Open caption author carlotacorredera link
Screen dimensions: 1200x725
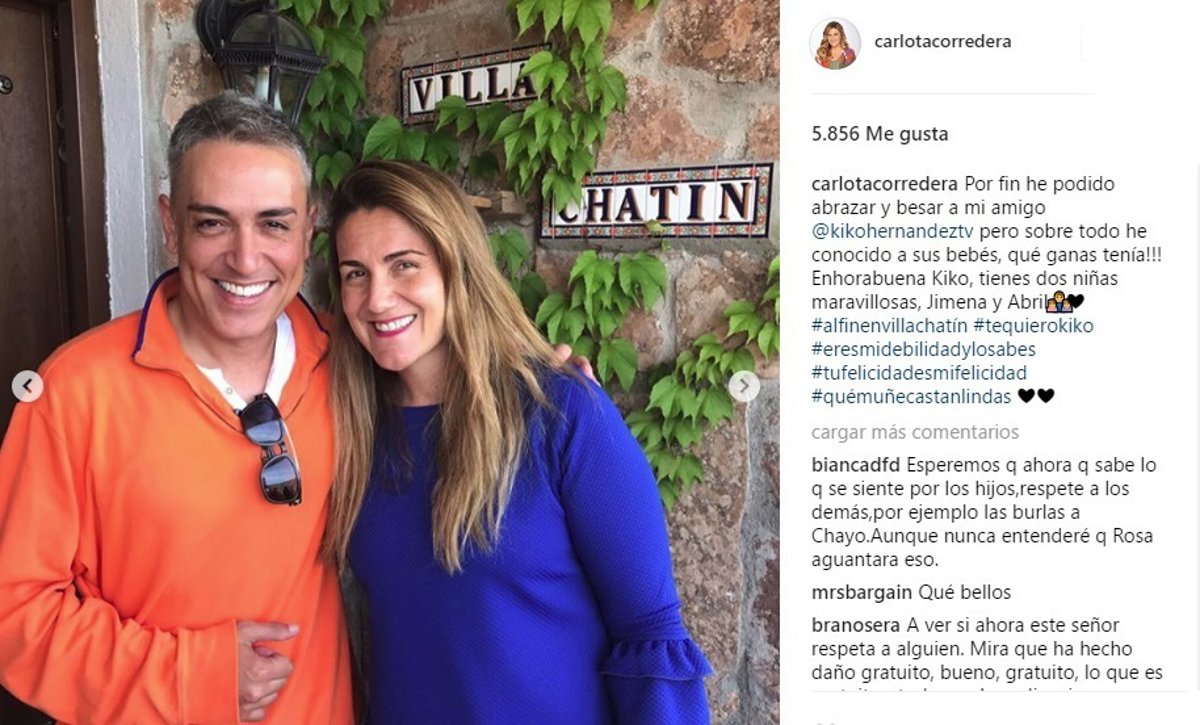[884, 185]
